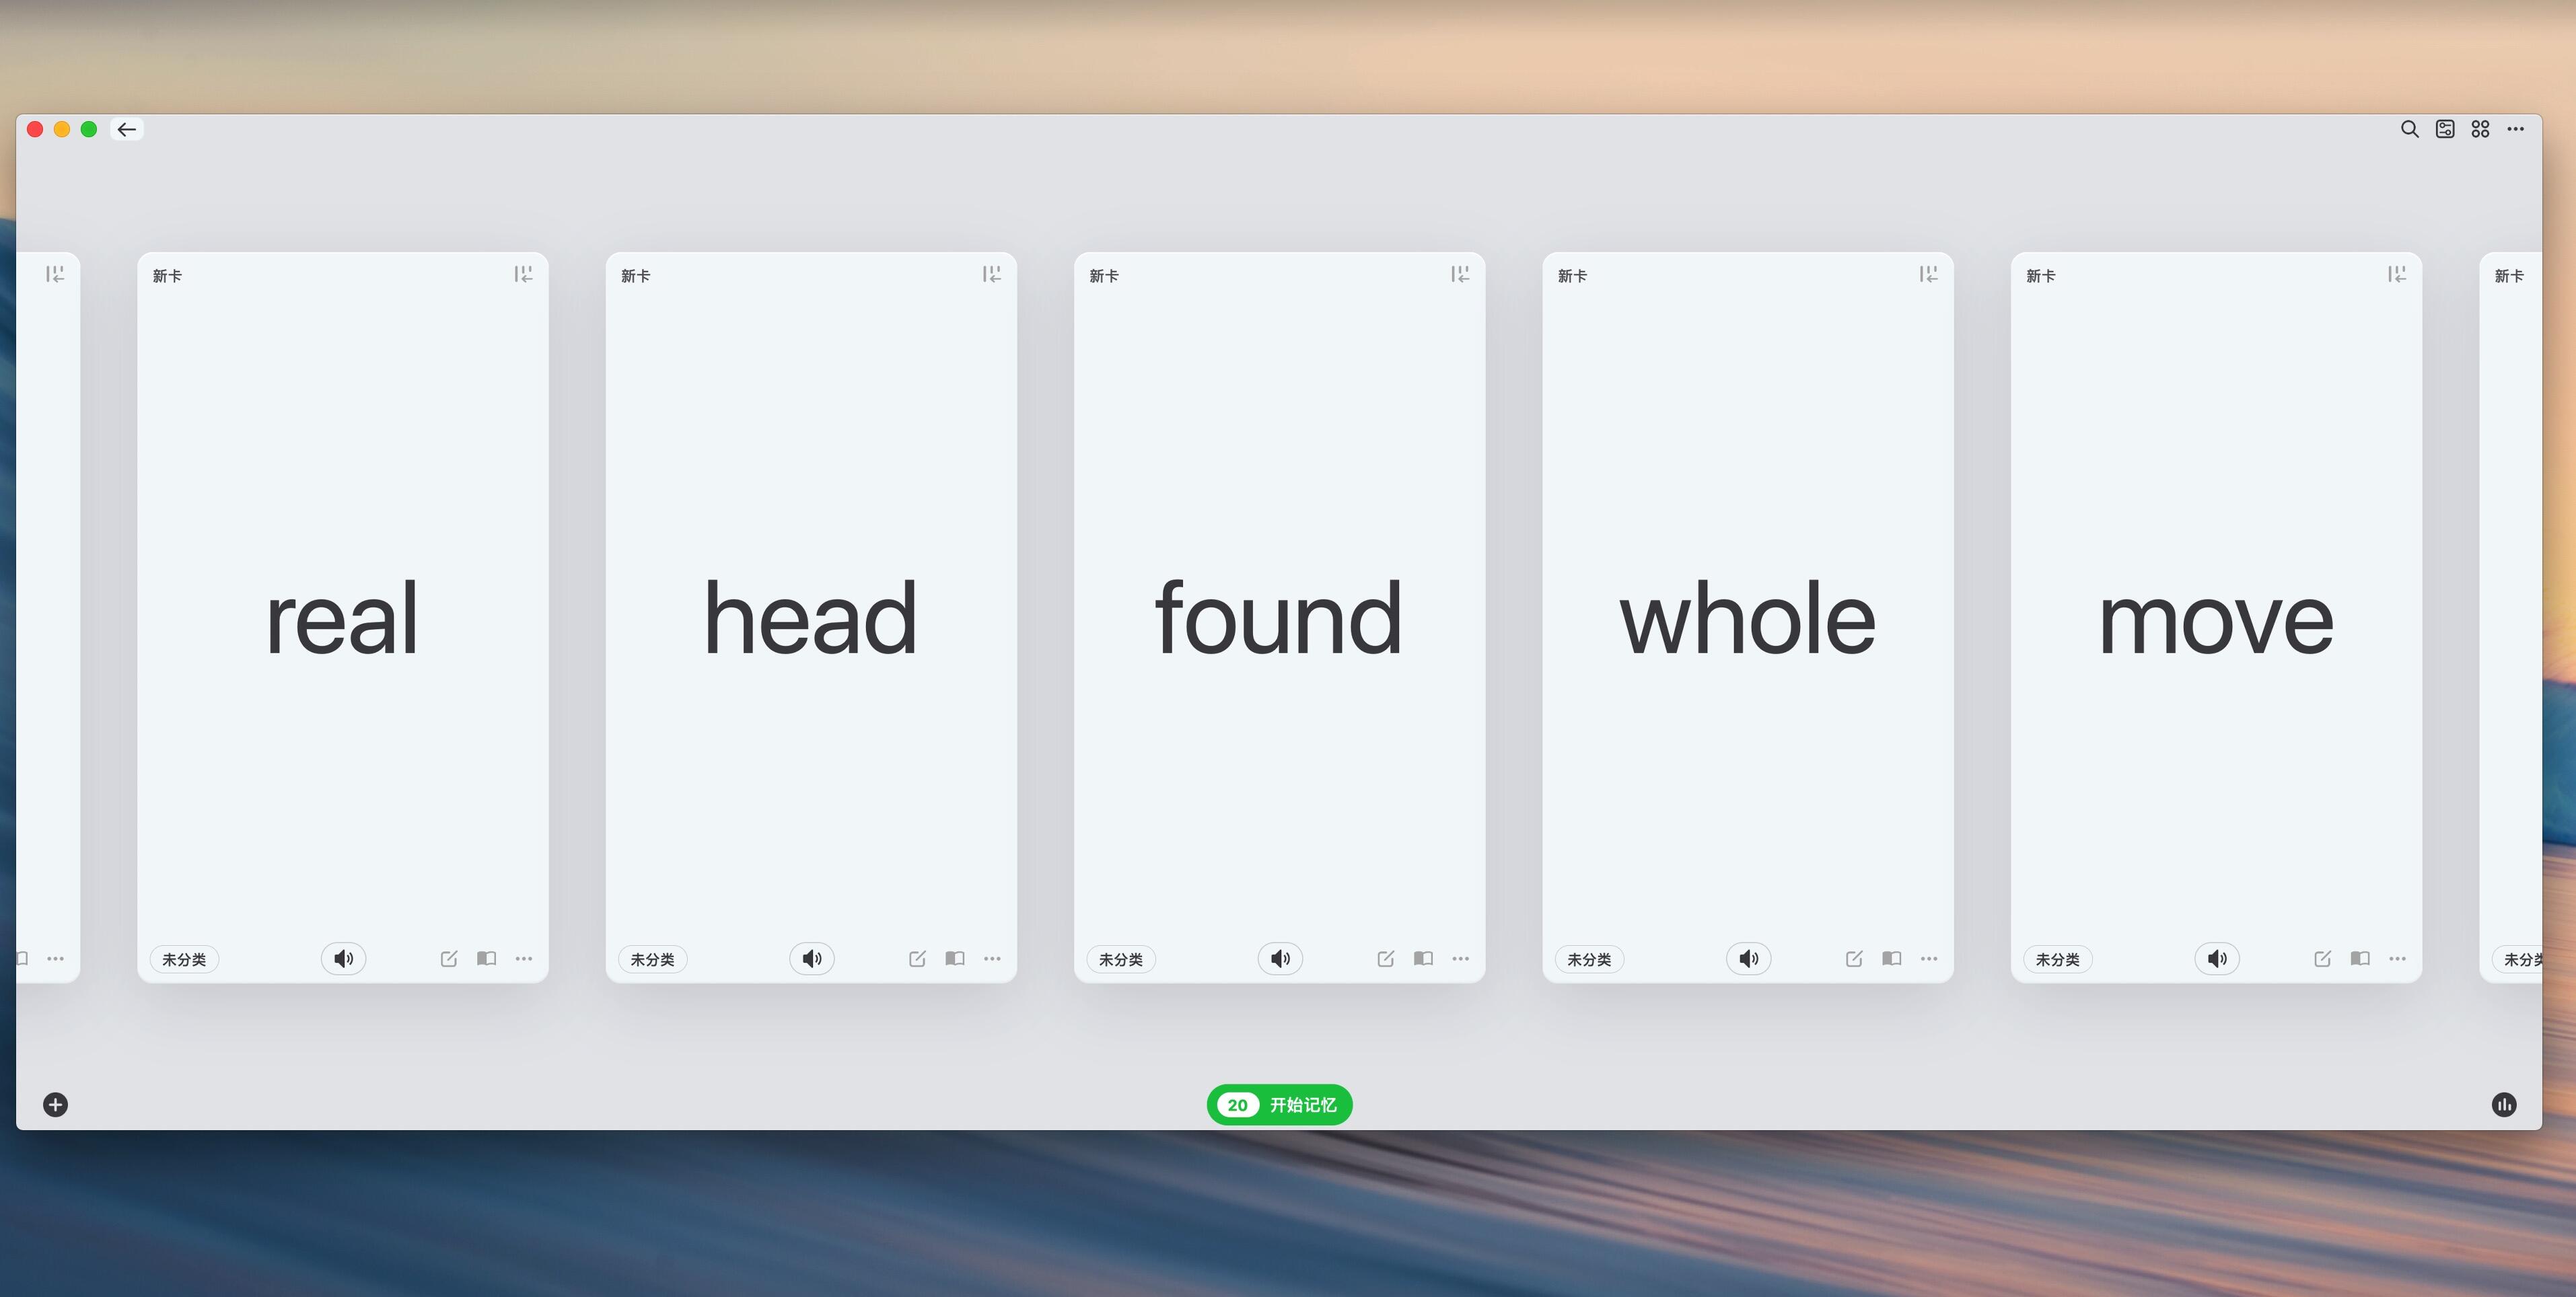The height and width of the screenshot is (1297, 2576).
Task: Open more options on 'move' card
Action: pyautogui.click(x=2397, y=958)
